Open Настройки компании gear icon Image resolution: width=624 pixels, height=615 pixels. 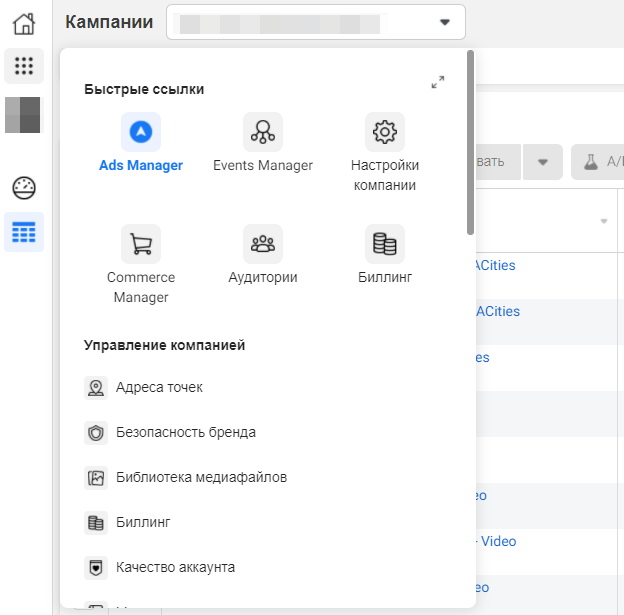[385, 132]
